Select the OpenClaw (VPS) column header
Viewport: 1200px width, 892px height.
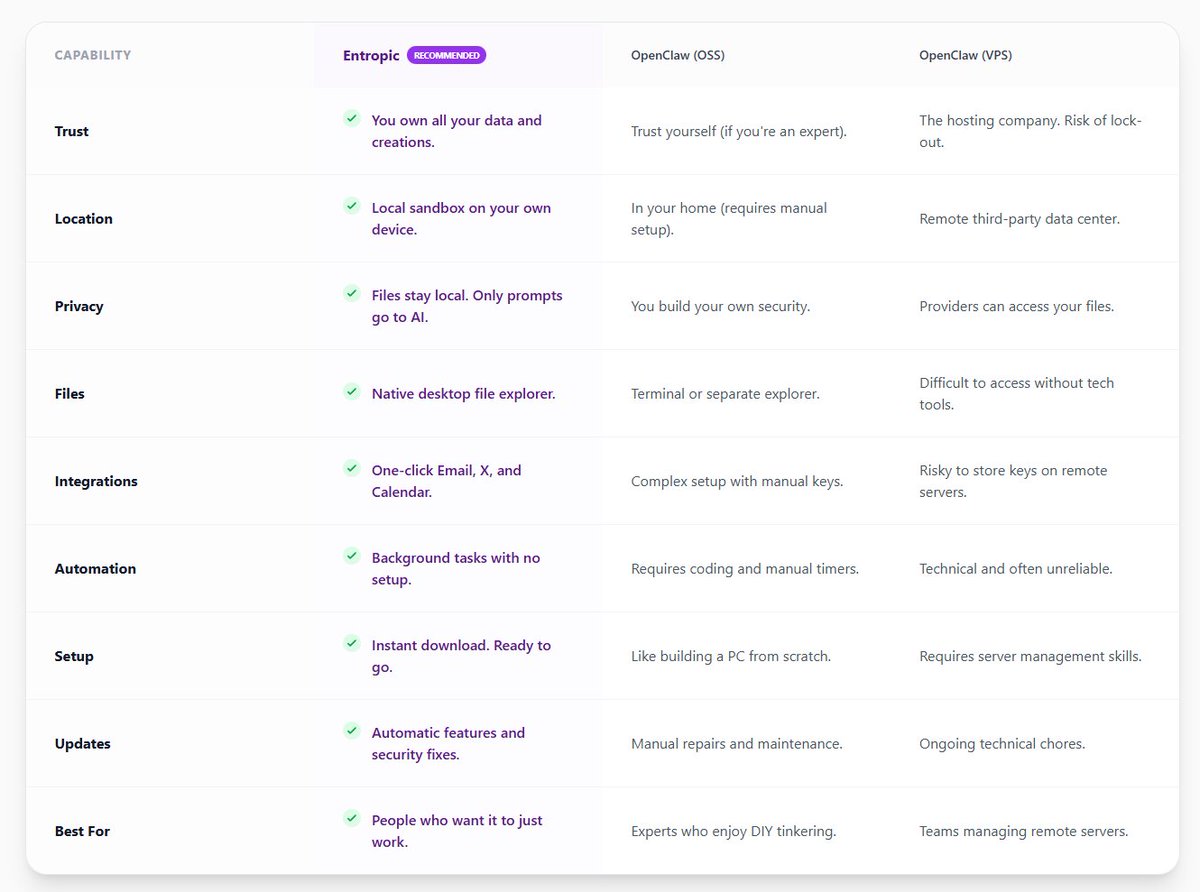(966, 56)
